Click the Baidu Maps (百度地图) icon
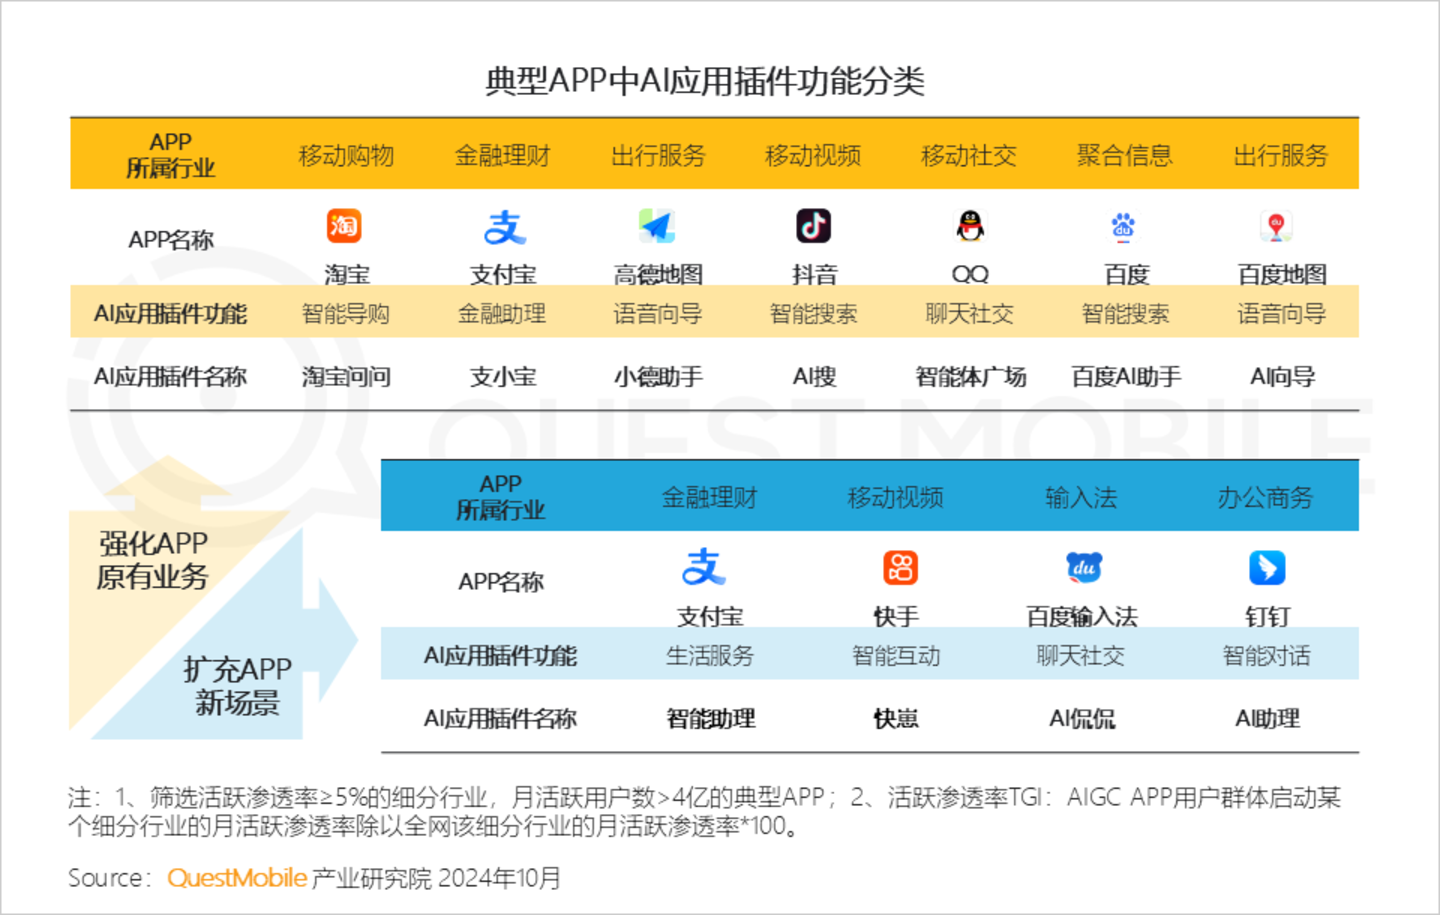The image size is (1440, 915). [1276, 226]
